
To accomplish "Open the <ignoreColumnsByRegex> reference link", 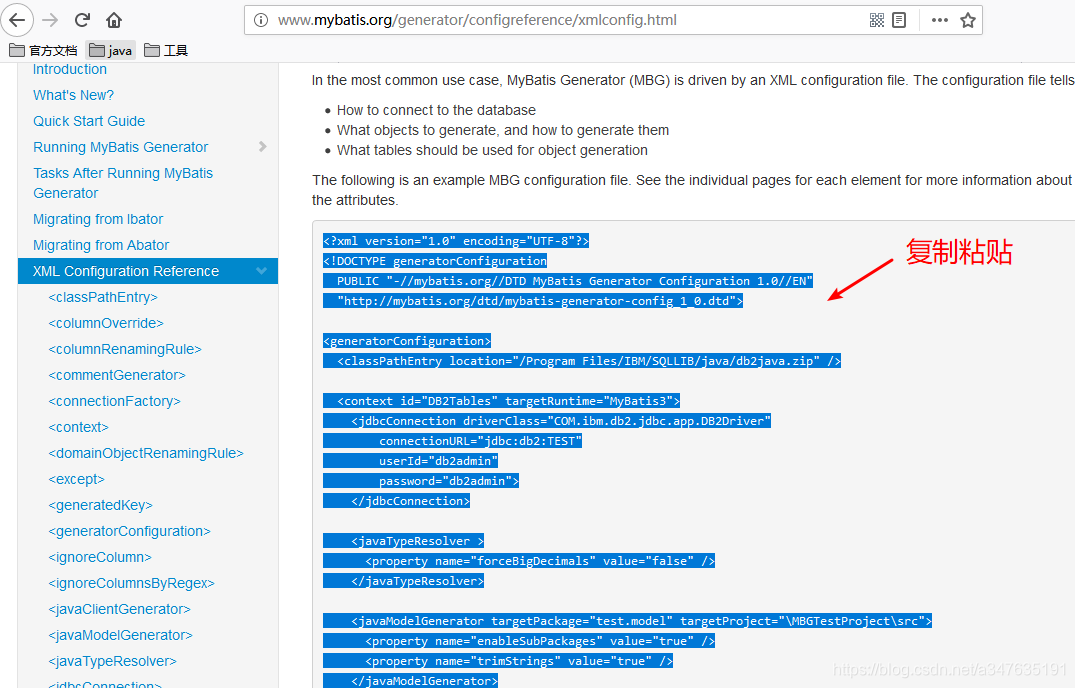I will point(132,584).
